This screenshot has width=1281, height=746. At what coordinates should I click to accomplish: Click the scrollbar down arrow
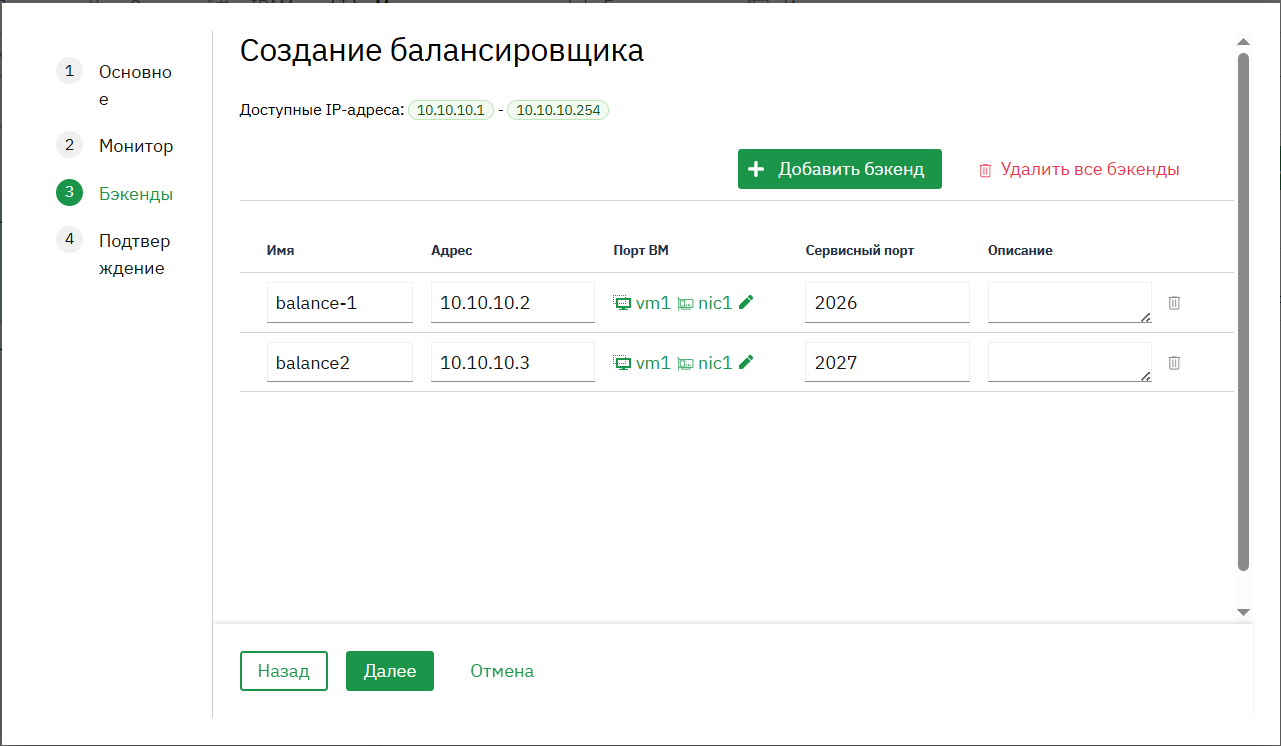point(1243,611)
